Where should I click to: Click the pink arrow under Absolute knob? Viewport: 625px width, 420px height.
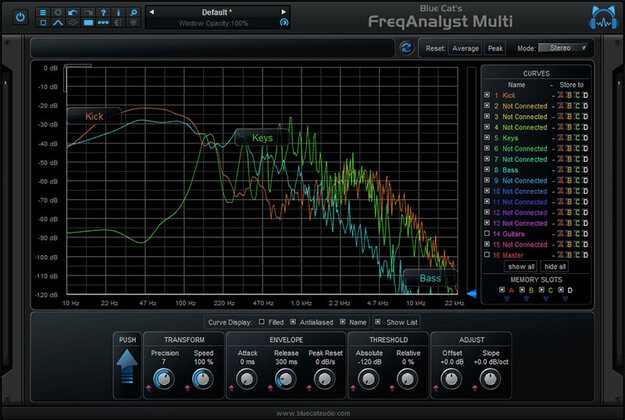click(353, 387)
